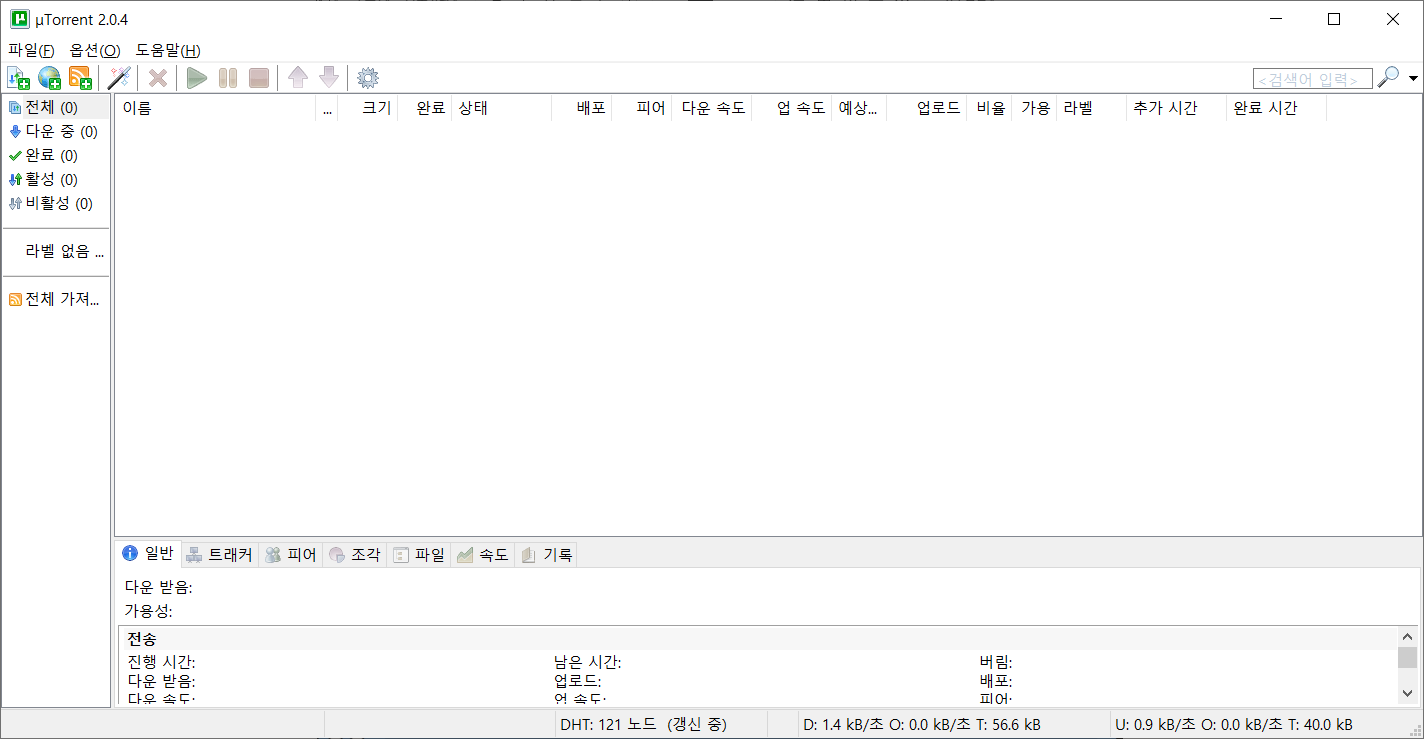
Task: Switch to the 속도 tab
Action: pos(482,555)
